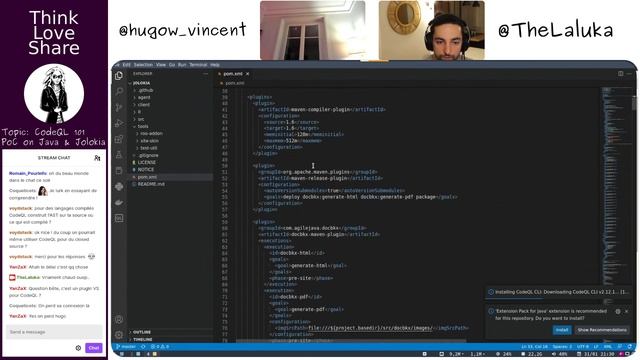
Task: Open the Testing beaker view
Action: coord(119,155)
